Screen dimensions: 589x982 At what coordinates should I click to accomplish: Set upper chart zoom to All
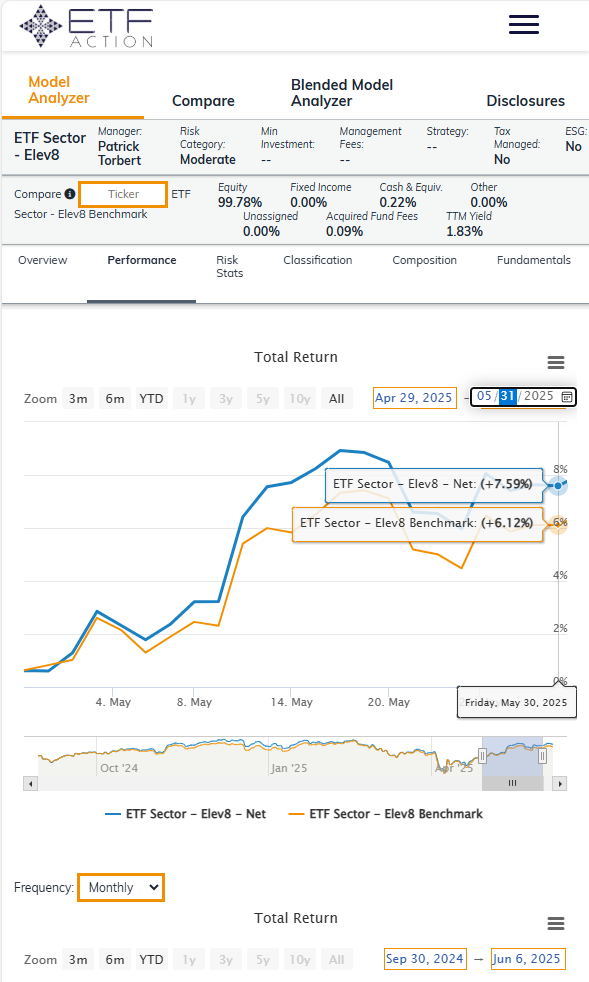(336, 398)
